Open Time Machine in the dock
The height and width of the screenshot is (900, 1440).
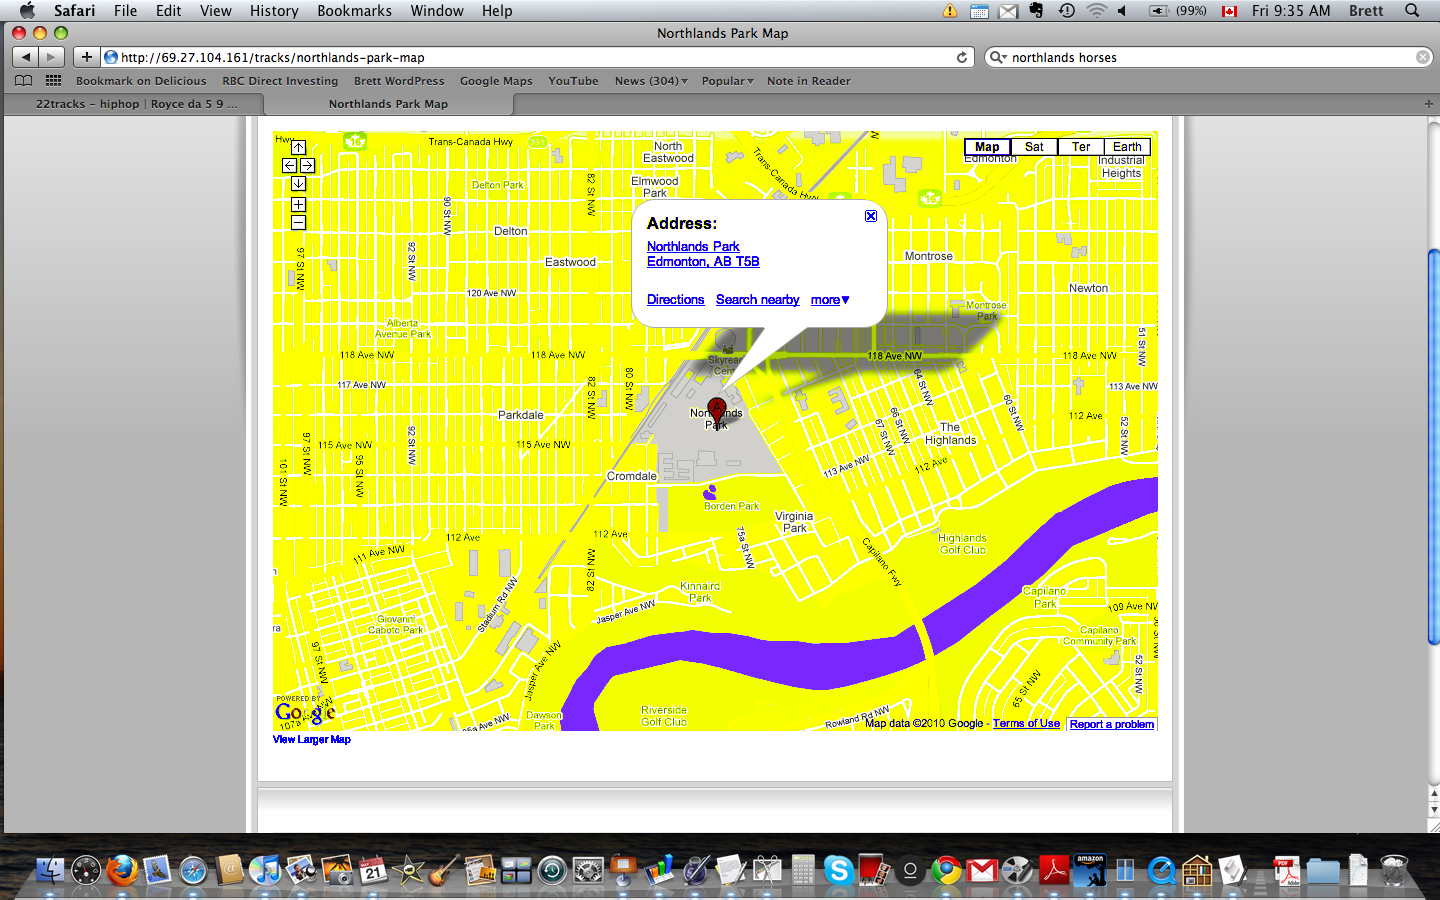pyautogui.click(x=552, y=870)
